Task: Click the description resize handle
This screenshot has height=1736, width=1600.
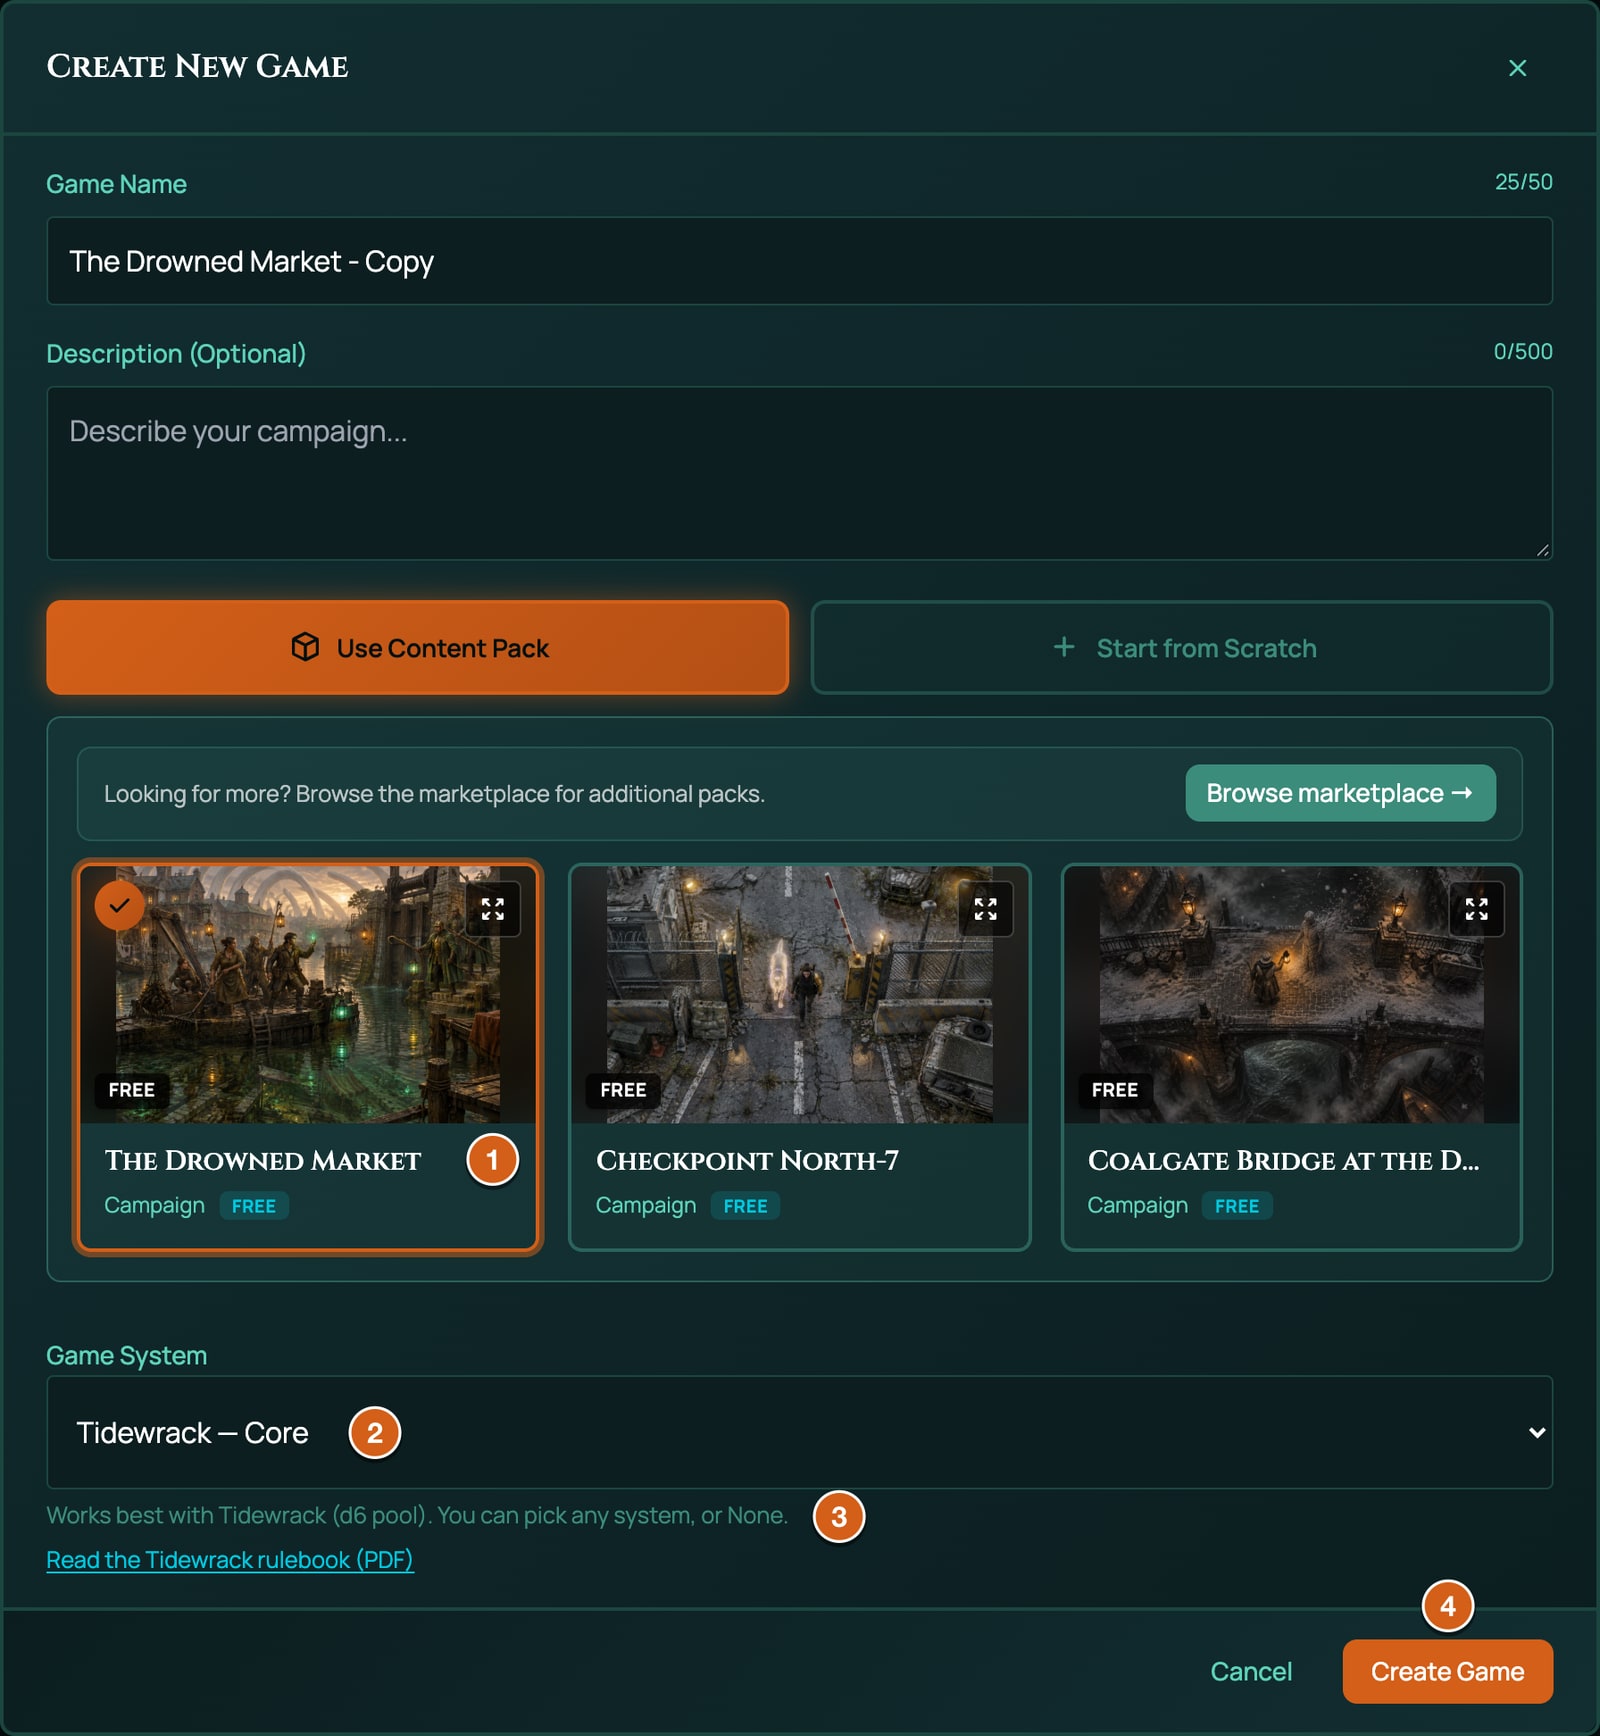Action: (1542, 550)
